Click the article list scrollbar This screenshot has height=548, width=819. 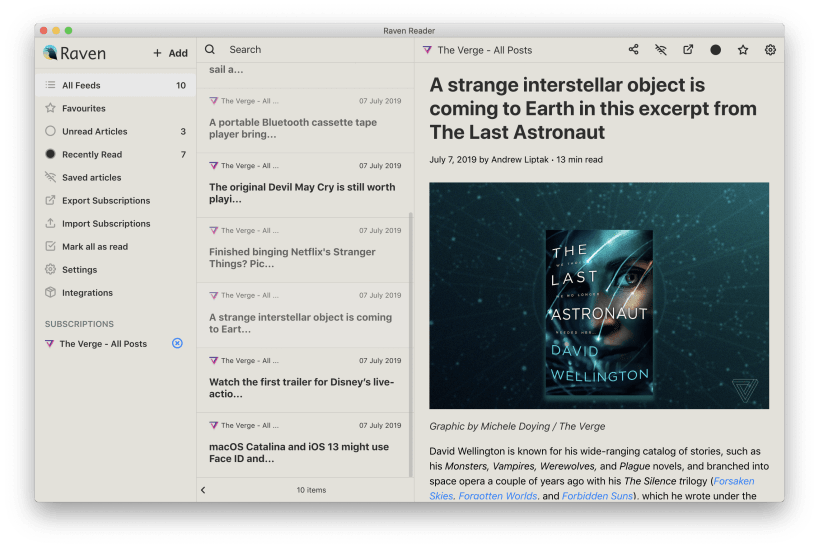pos(411,345)
